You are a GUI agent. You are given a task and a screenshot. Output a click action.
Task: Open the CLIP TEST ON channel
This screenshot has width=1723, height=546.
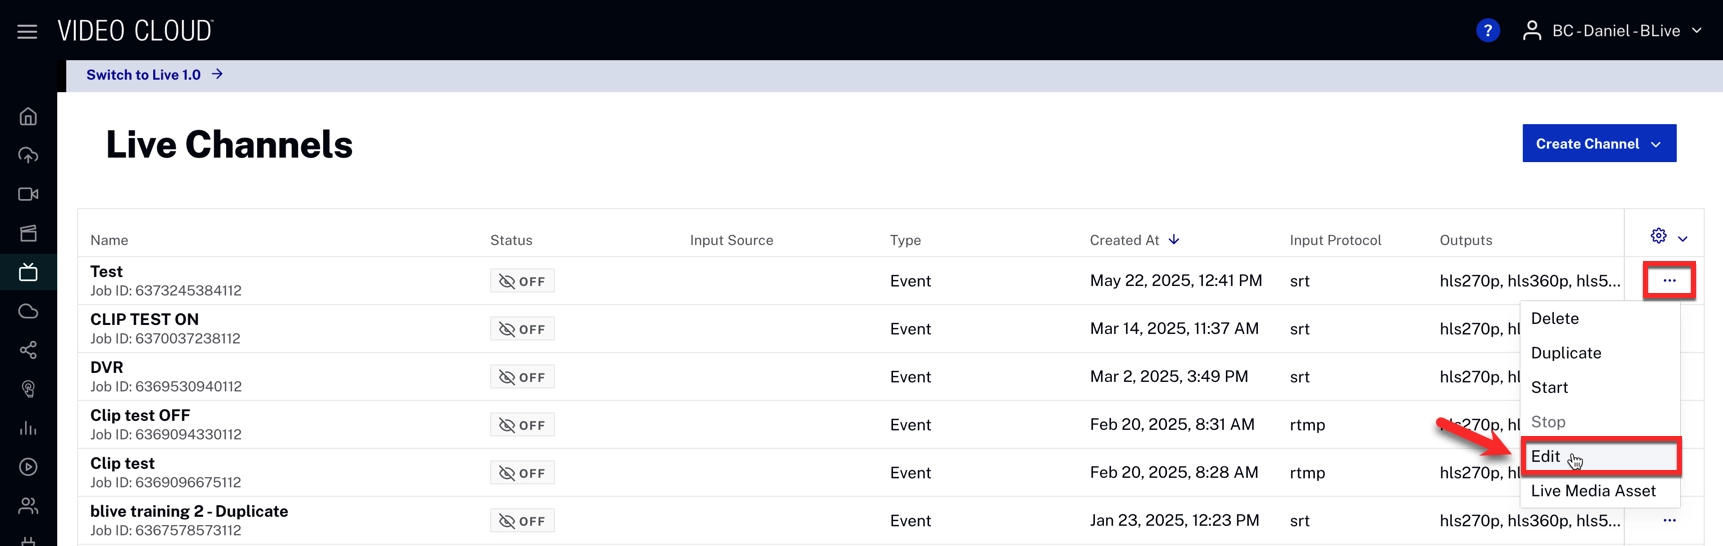pos(144,320)
